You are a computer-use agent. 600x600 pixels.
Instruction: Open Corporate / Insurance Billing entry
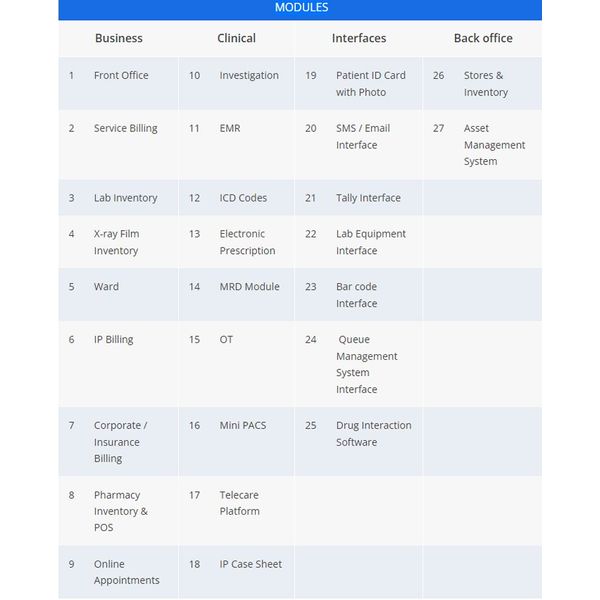click(x=120, y=442)
